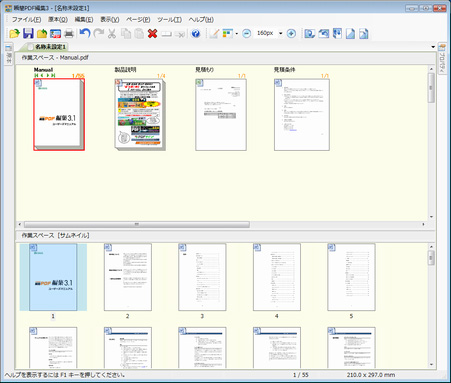The width and height of the screenshot is (451, 383).
Task: Open the ヘルプ(H) menu
Action: (201, 20)
